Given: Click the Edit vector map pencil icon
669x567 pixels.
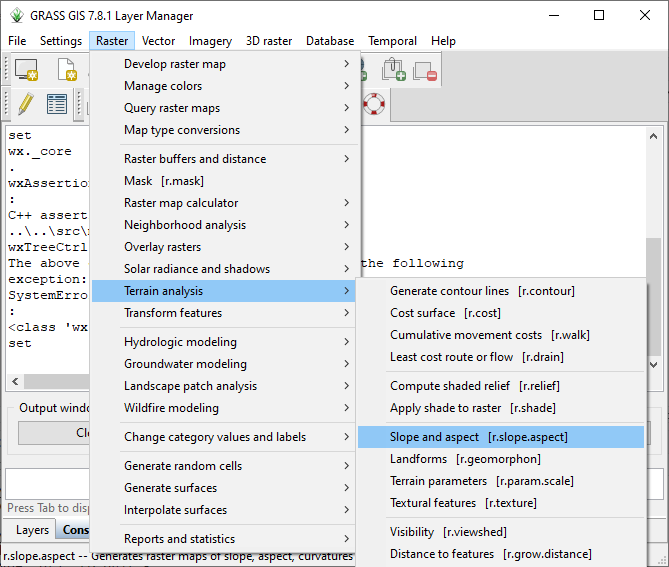Looking at the screenshot, I should [x=25, y=104].
